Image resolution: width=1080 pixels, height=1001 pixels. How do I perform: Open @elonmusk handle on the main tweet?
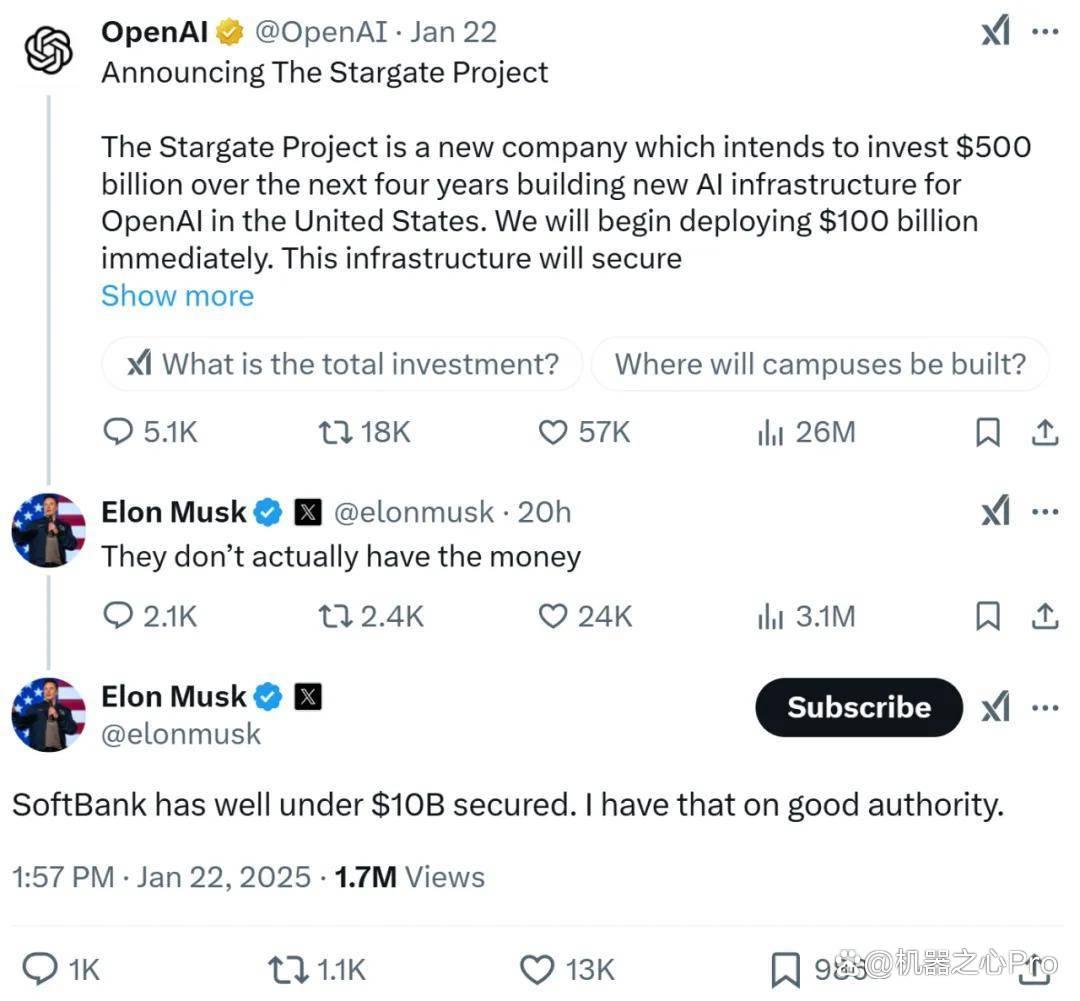click(x=181, y=734)
